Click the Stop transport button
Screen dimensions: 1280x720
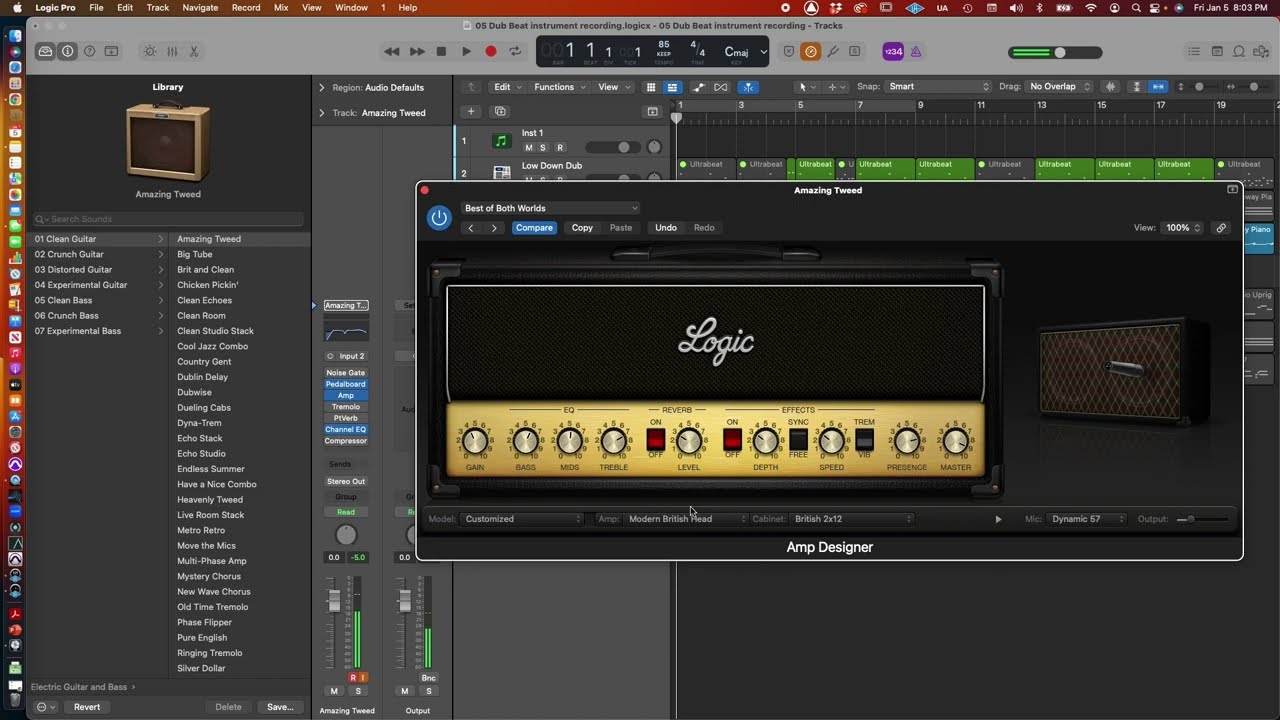(x=441, y=51)
